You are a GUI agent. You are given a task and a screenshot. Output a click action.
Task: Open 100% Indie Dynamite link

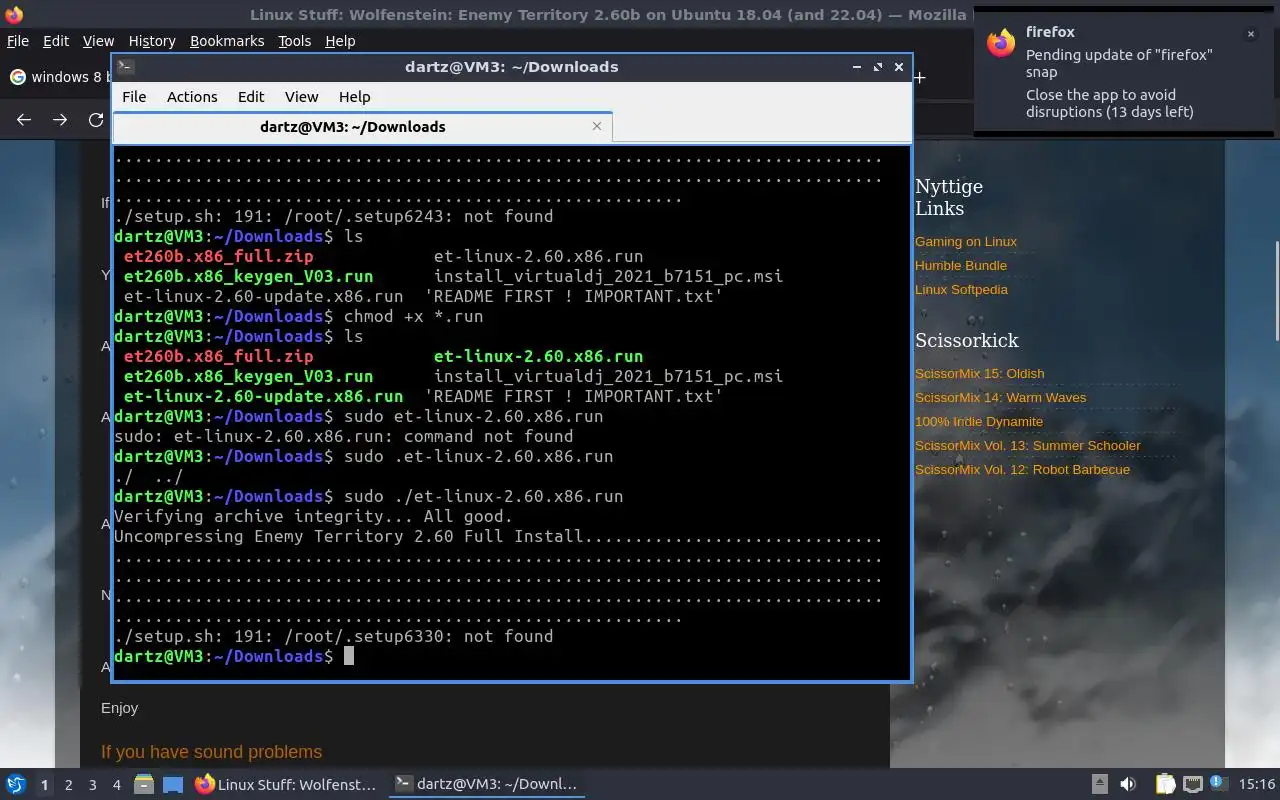pos(979,421)
